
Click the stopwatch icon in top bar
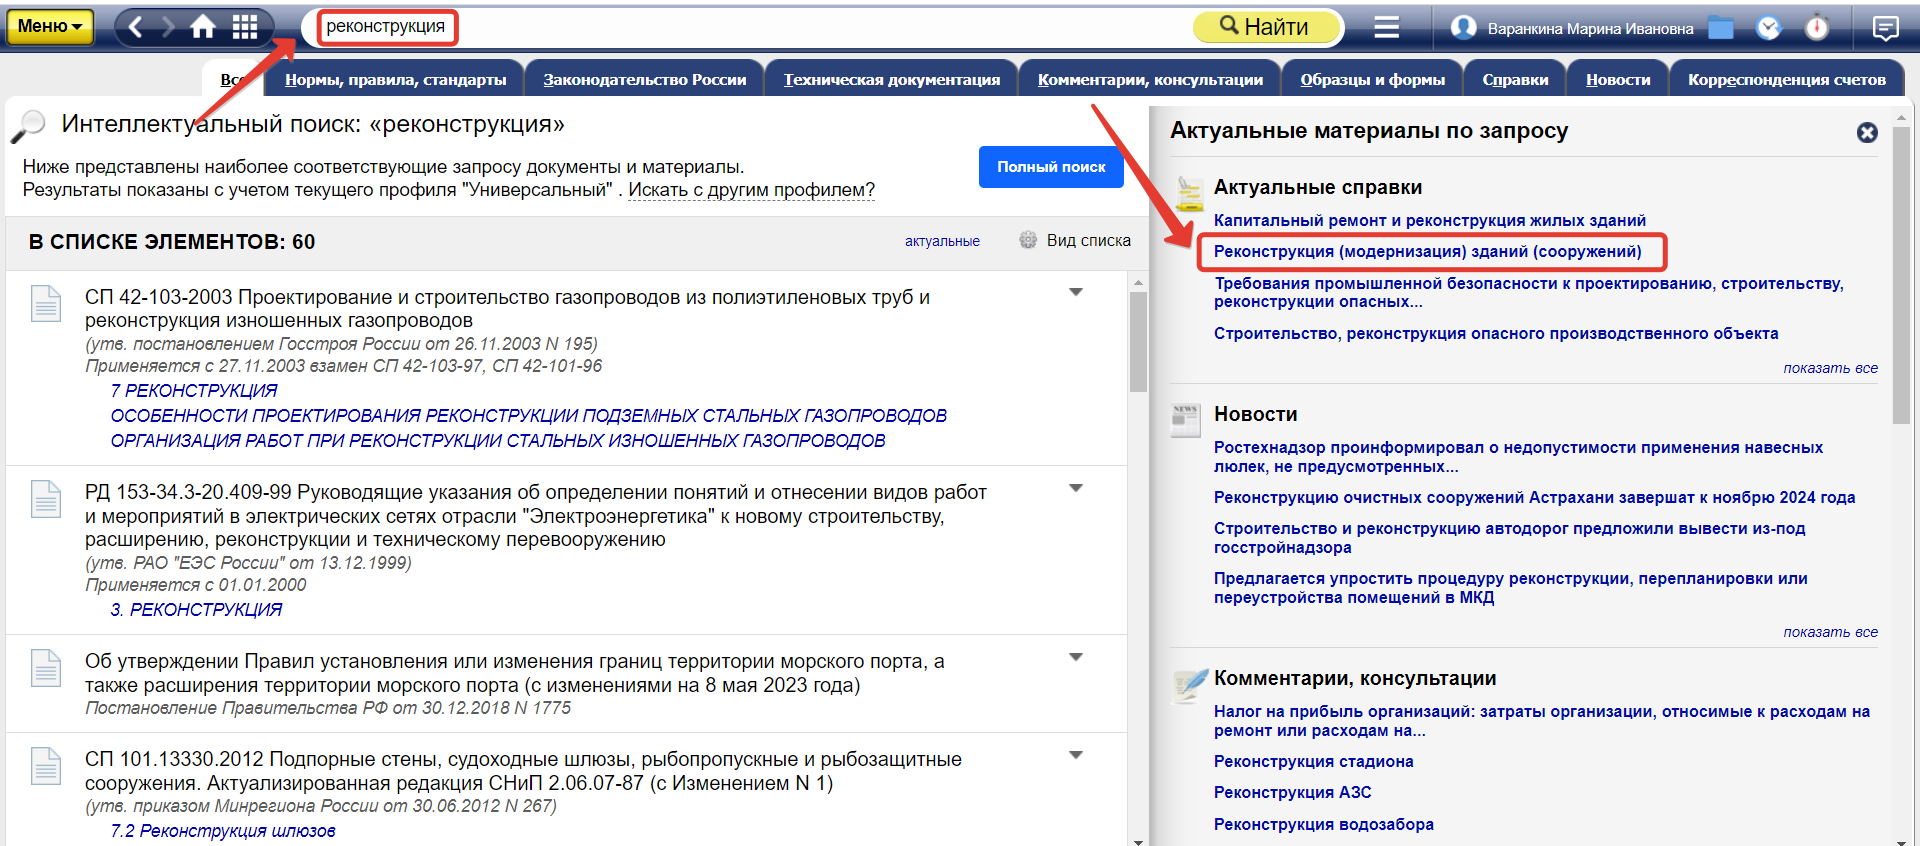[1817, 28]
